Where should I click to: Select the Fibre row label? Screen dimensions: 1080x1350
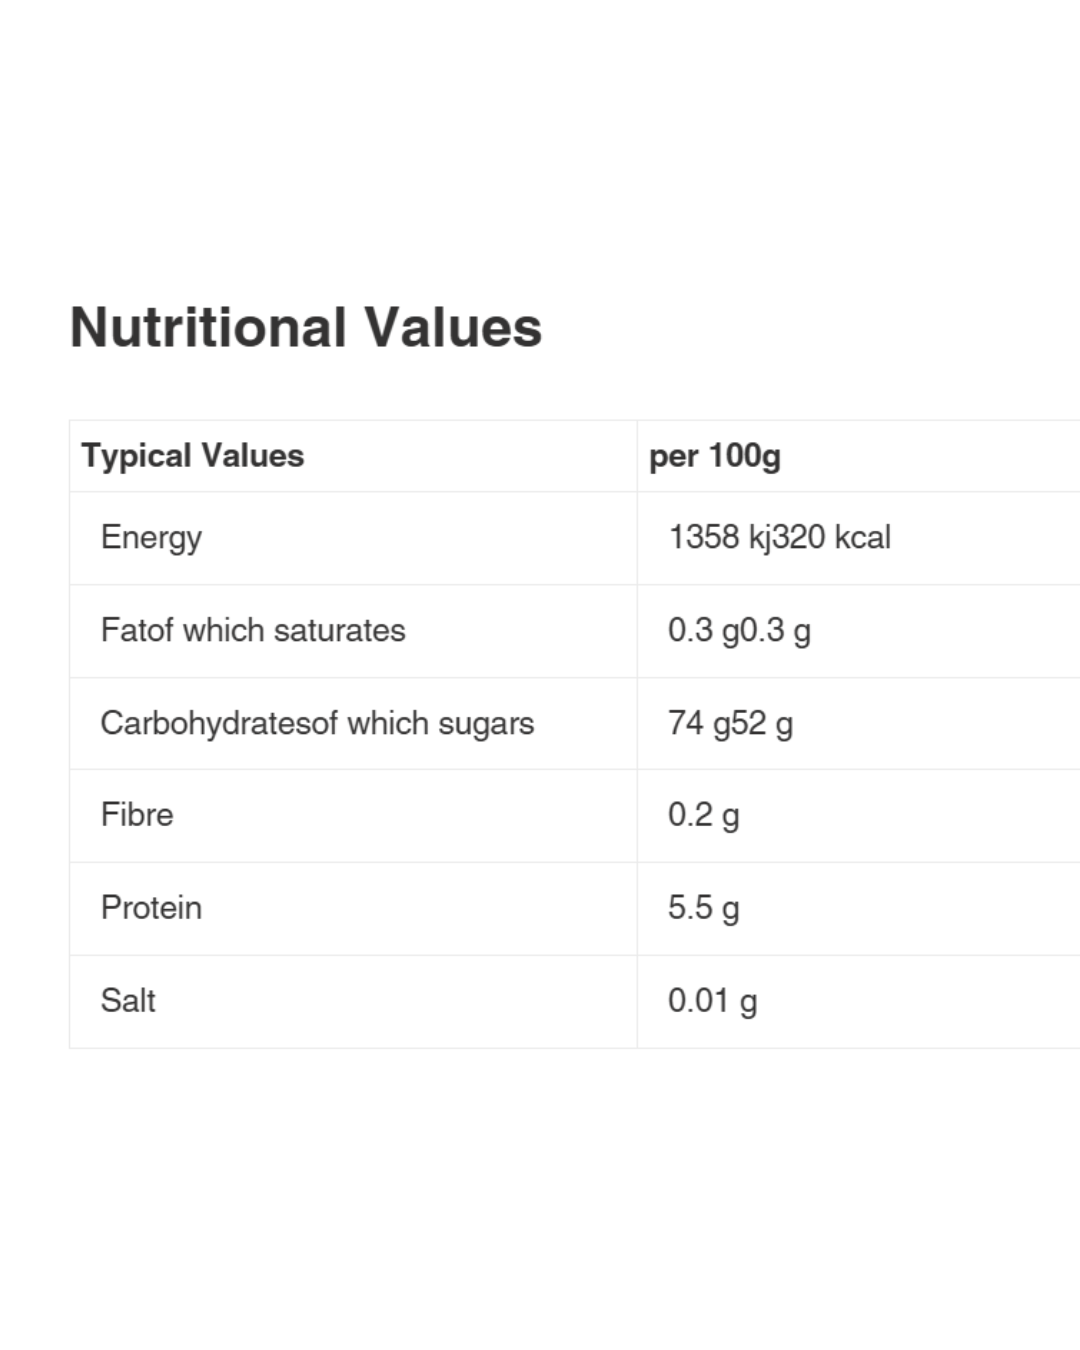click(137, 815)
